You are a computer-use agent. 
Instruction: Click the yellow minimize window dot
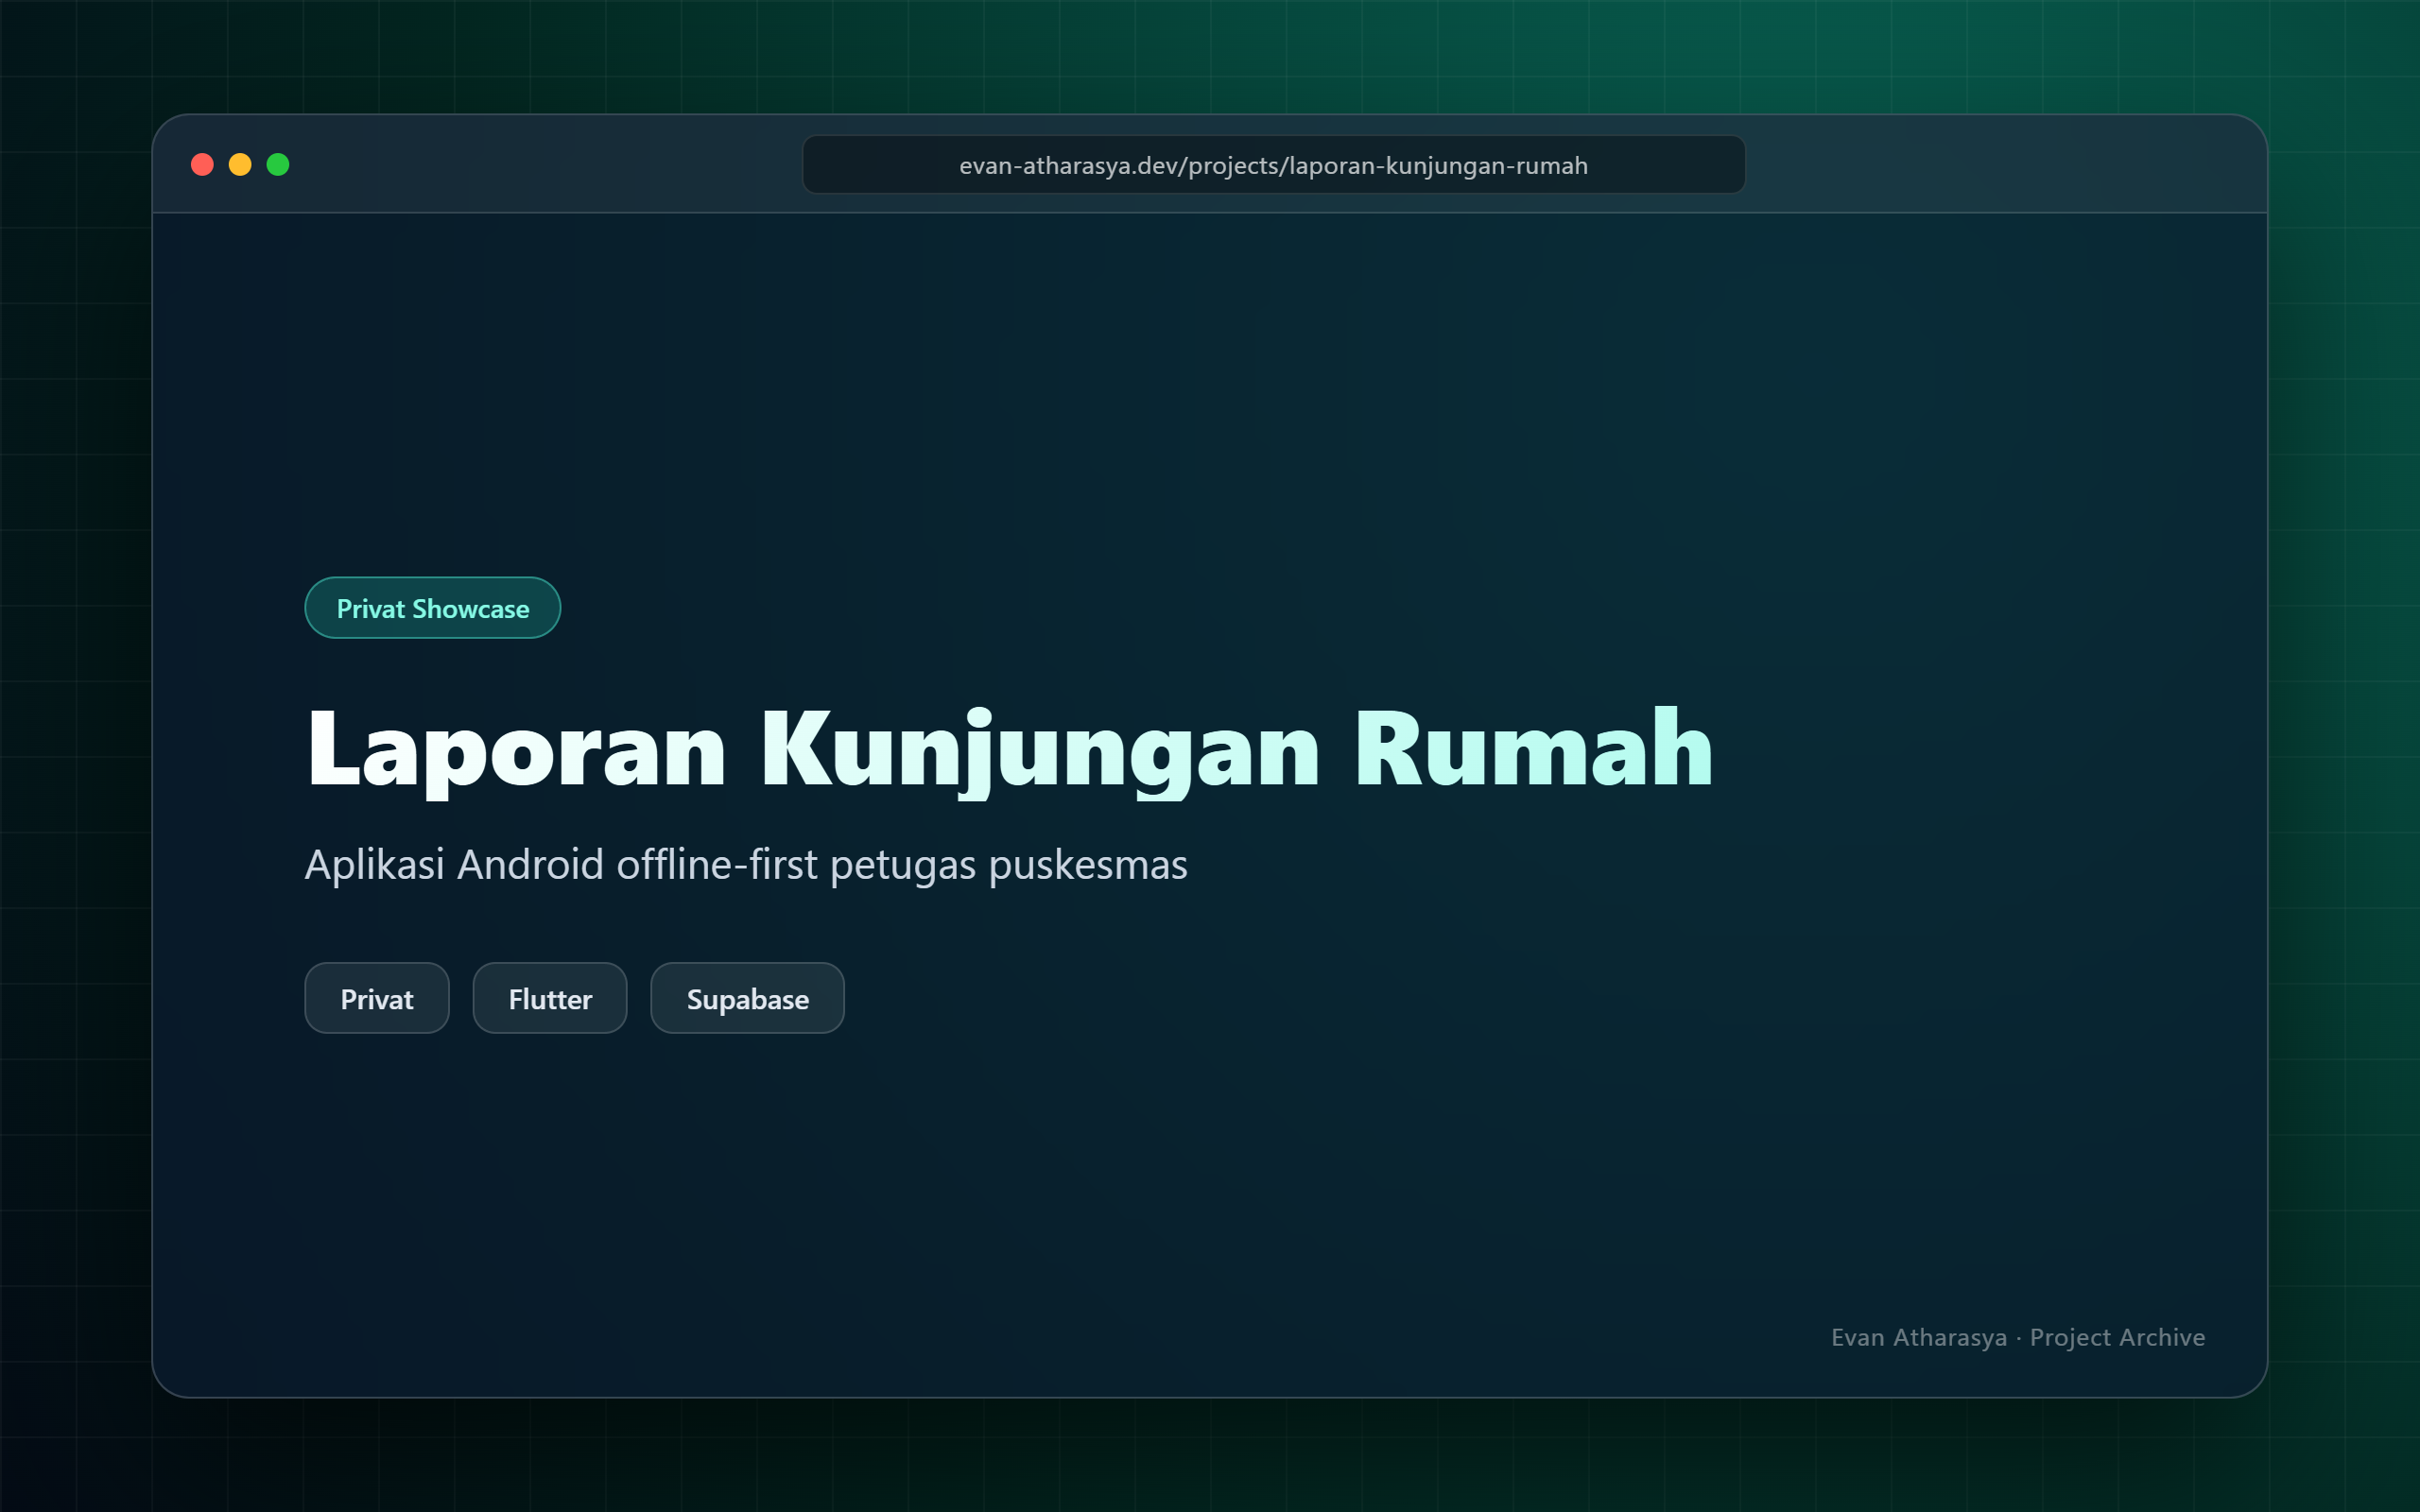pyautogui.click(x=240, y=164)
